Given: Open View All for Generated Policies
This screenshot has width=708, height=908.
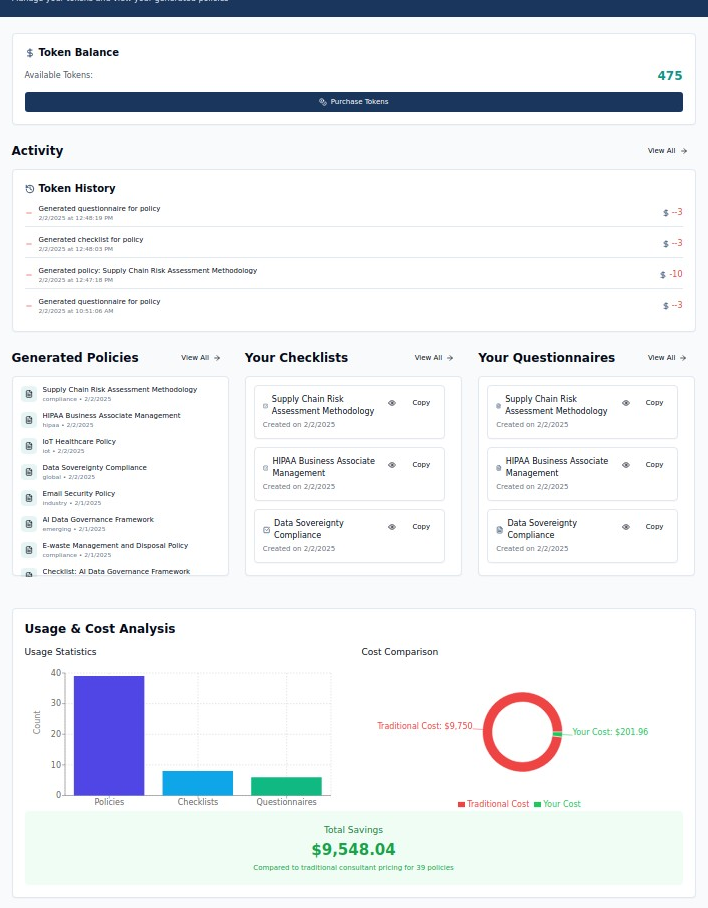Looking at the screenshot, I should click(x=200, y=358).
